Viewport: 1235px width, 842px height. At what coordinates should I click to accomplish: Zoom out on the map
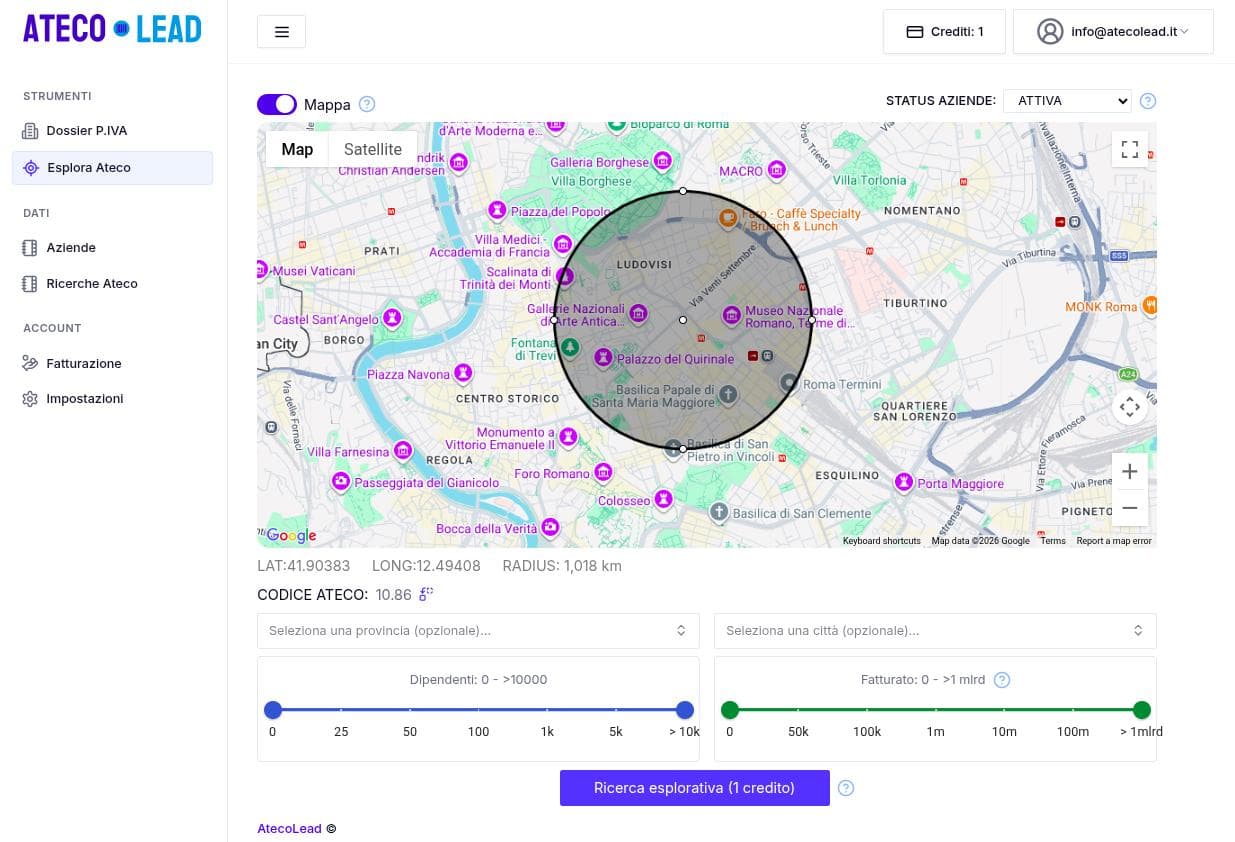click(1129, 508)
